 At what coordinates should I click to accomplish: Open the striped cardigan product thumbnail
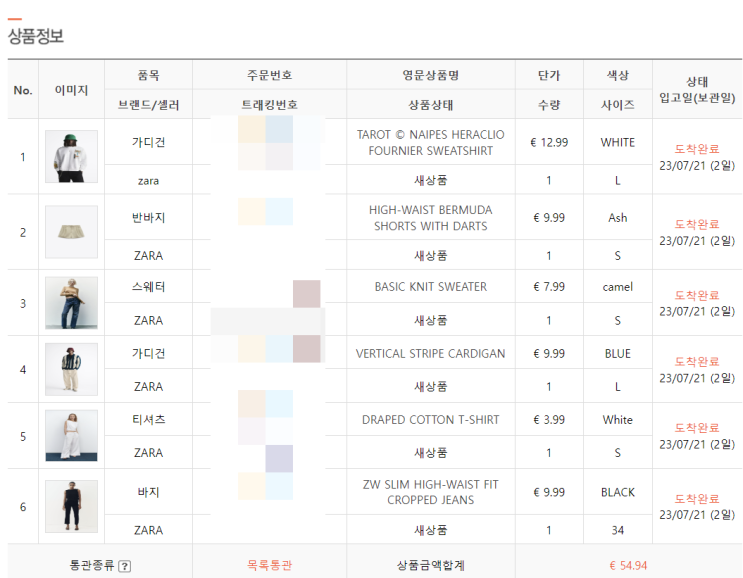tap(72, 369)
